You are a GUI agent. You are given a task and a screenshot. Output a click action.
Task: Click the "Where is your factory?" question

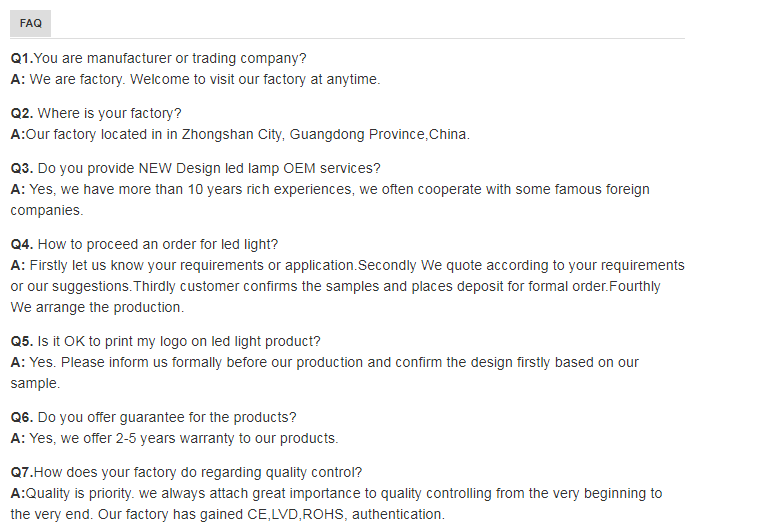(110, 114)
